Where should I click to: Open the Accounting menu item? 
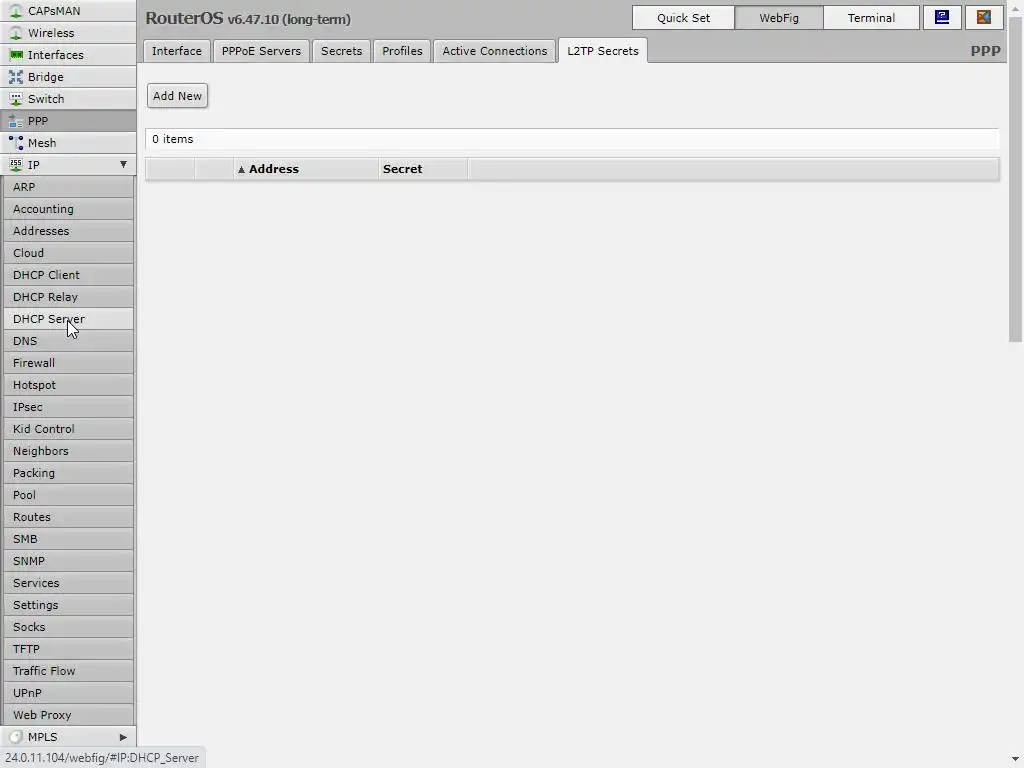[x=69, y=209]
